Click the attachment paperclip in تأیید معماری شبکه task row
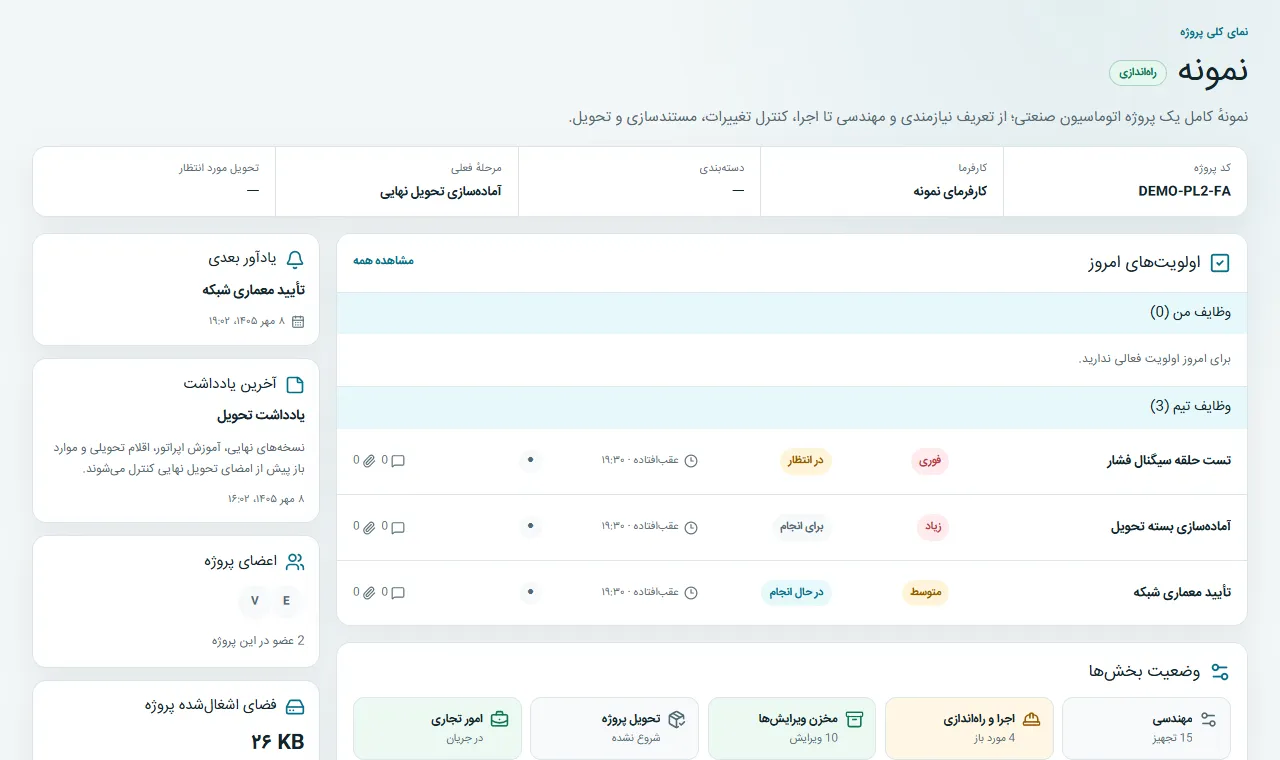 368,592
